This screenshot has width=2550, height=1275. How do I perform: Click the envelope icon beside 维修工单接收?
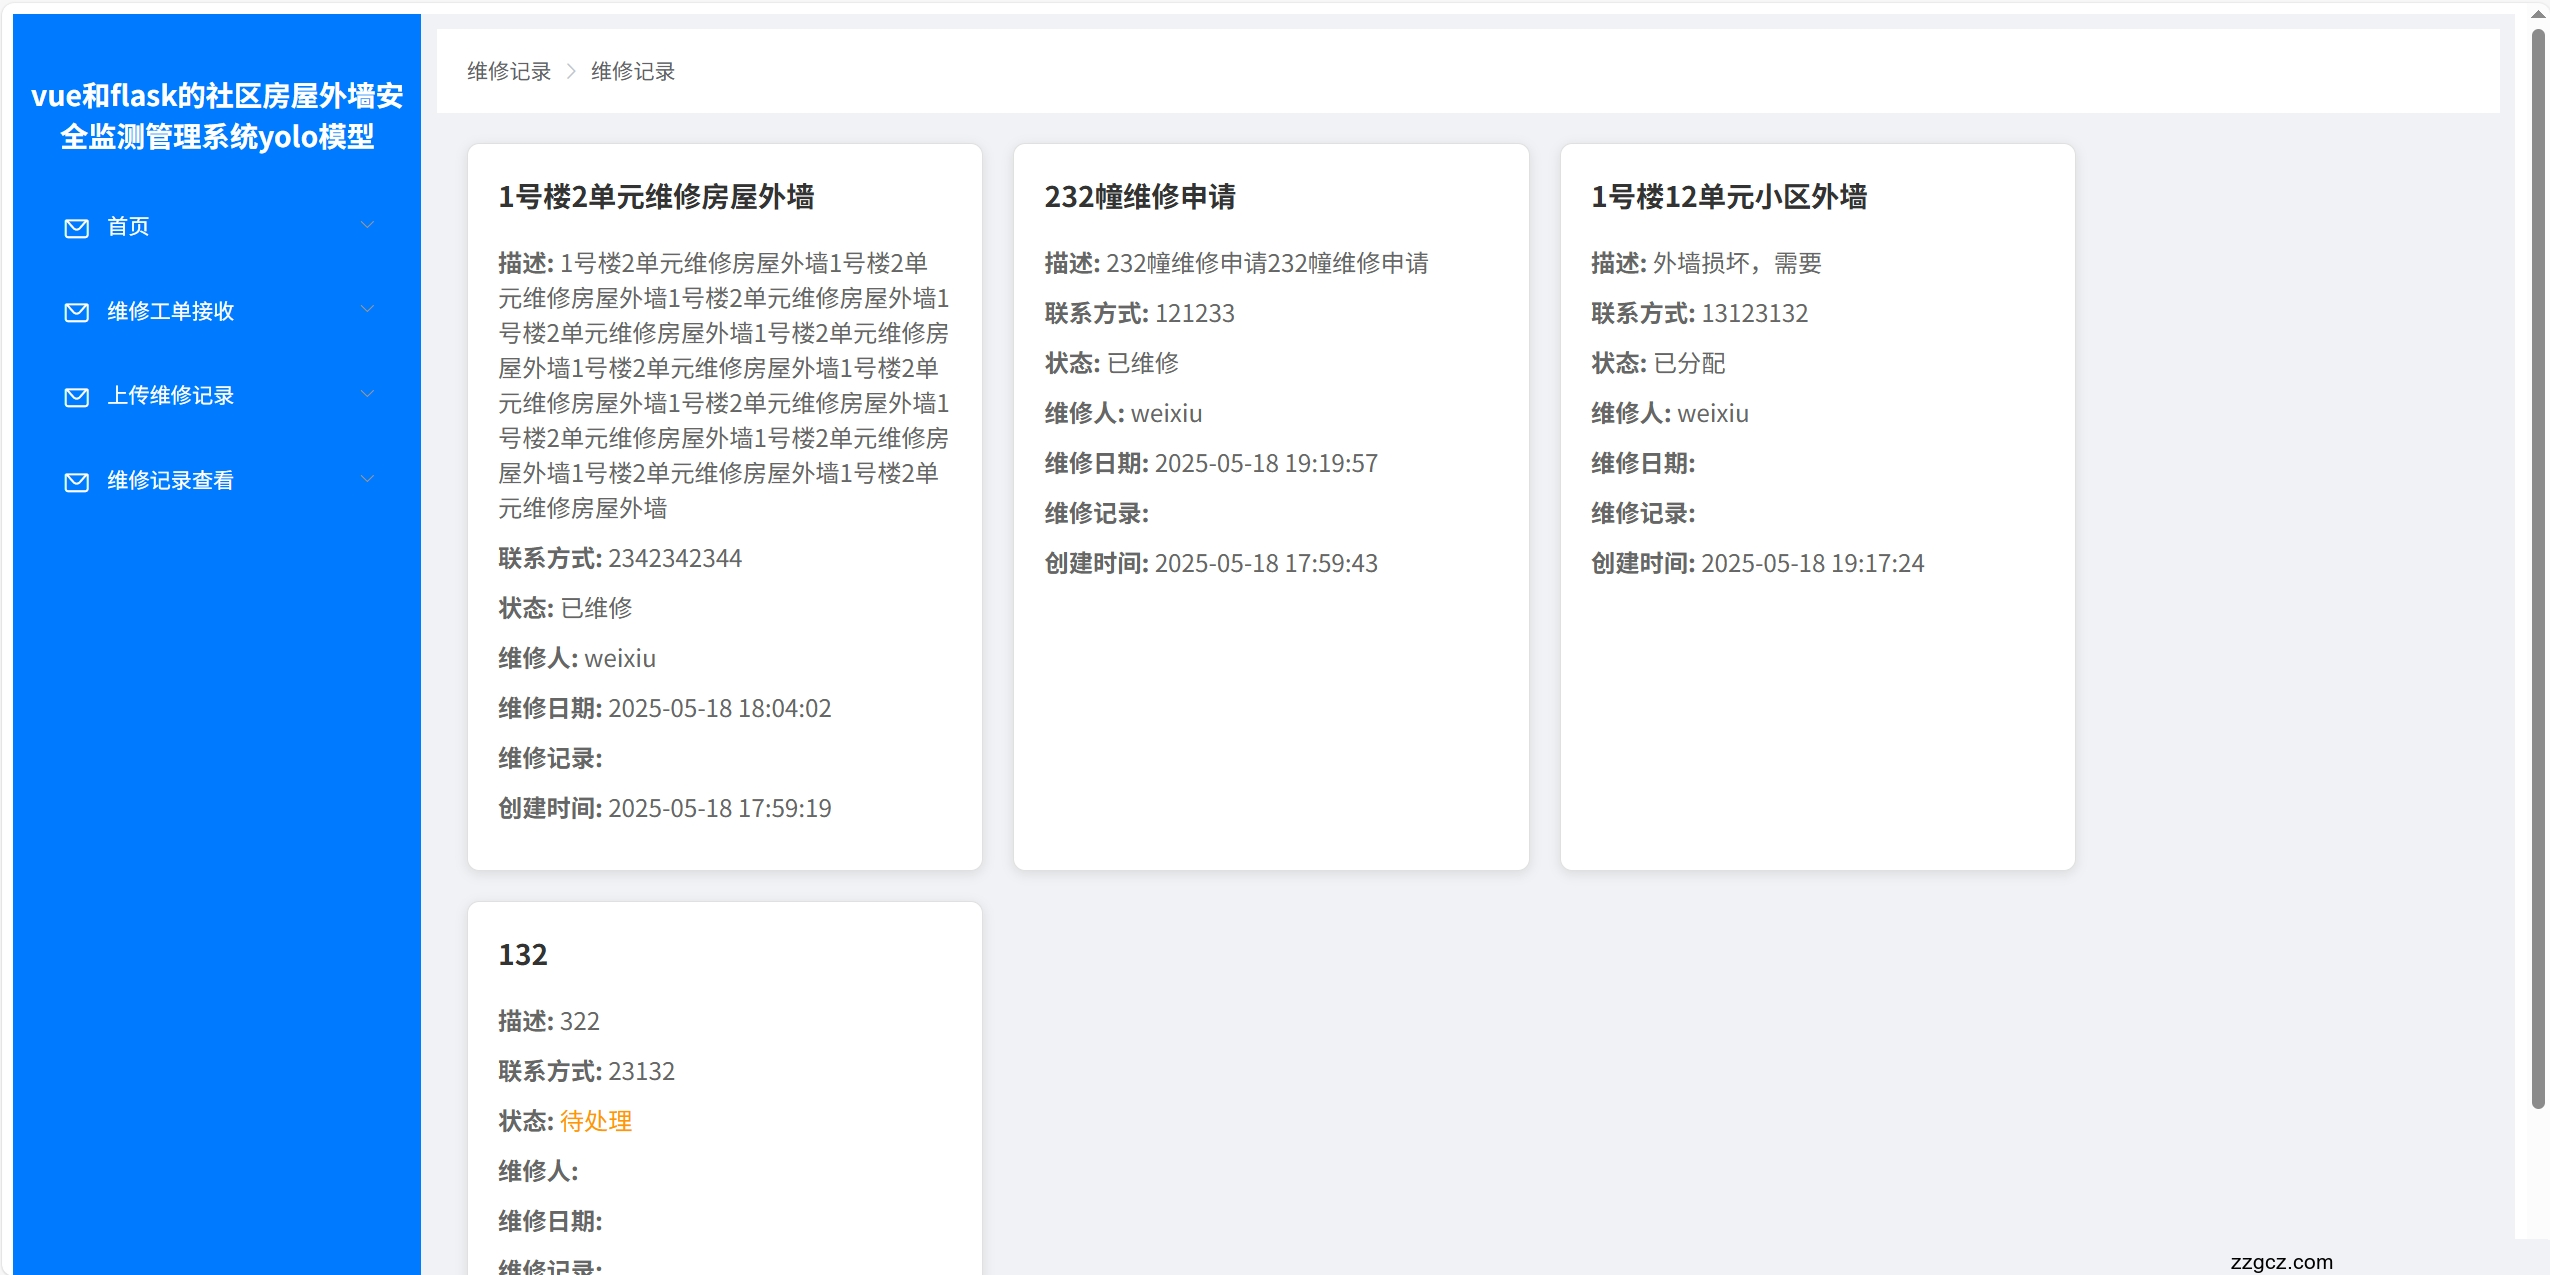(76, 312)
